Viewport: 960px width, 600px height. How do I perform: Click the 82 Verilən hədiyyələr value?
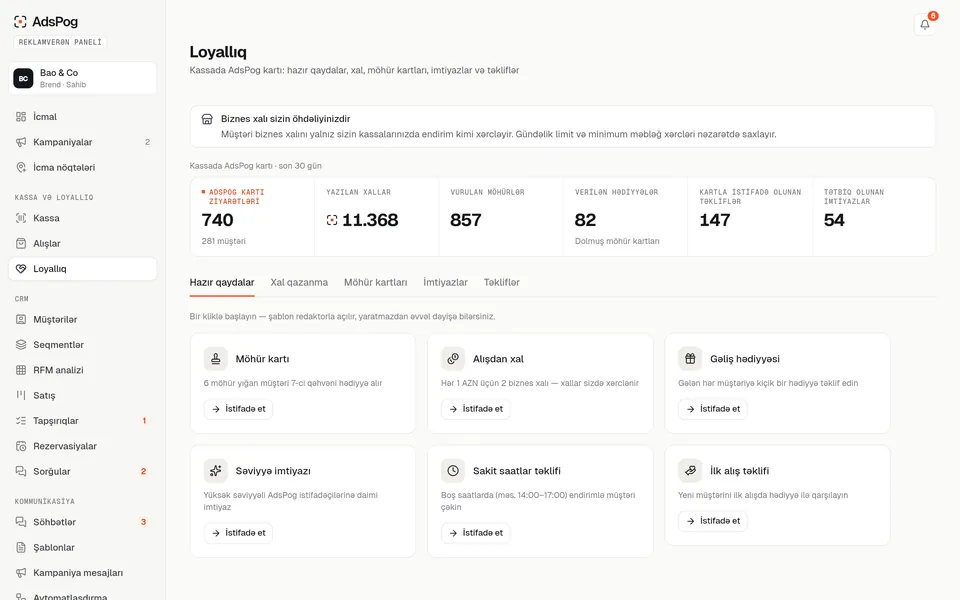click(585, 220)
